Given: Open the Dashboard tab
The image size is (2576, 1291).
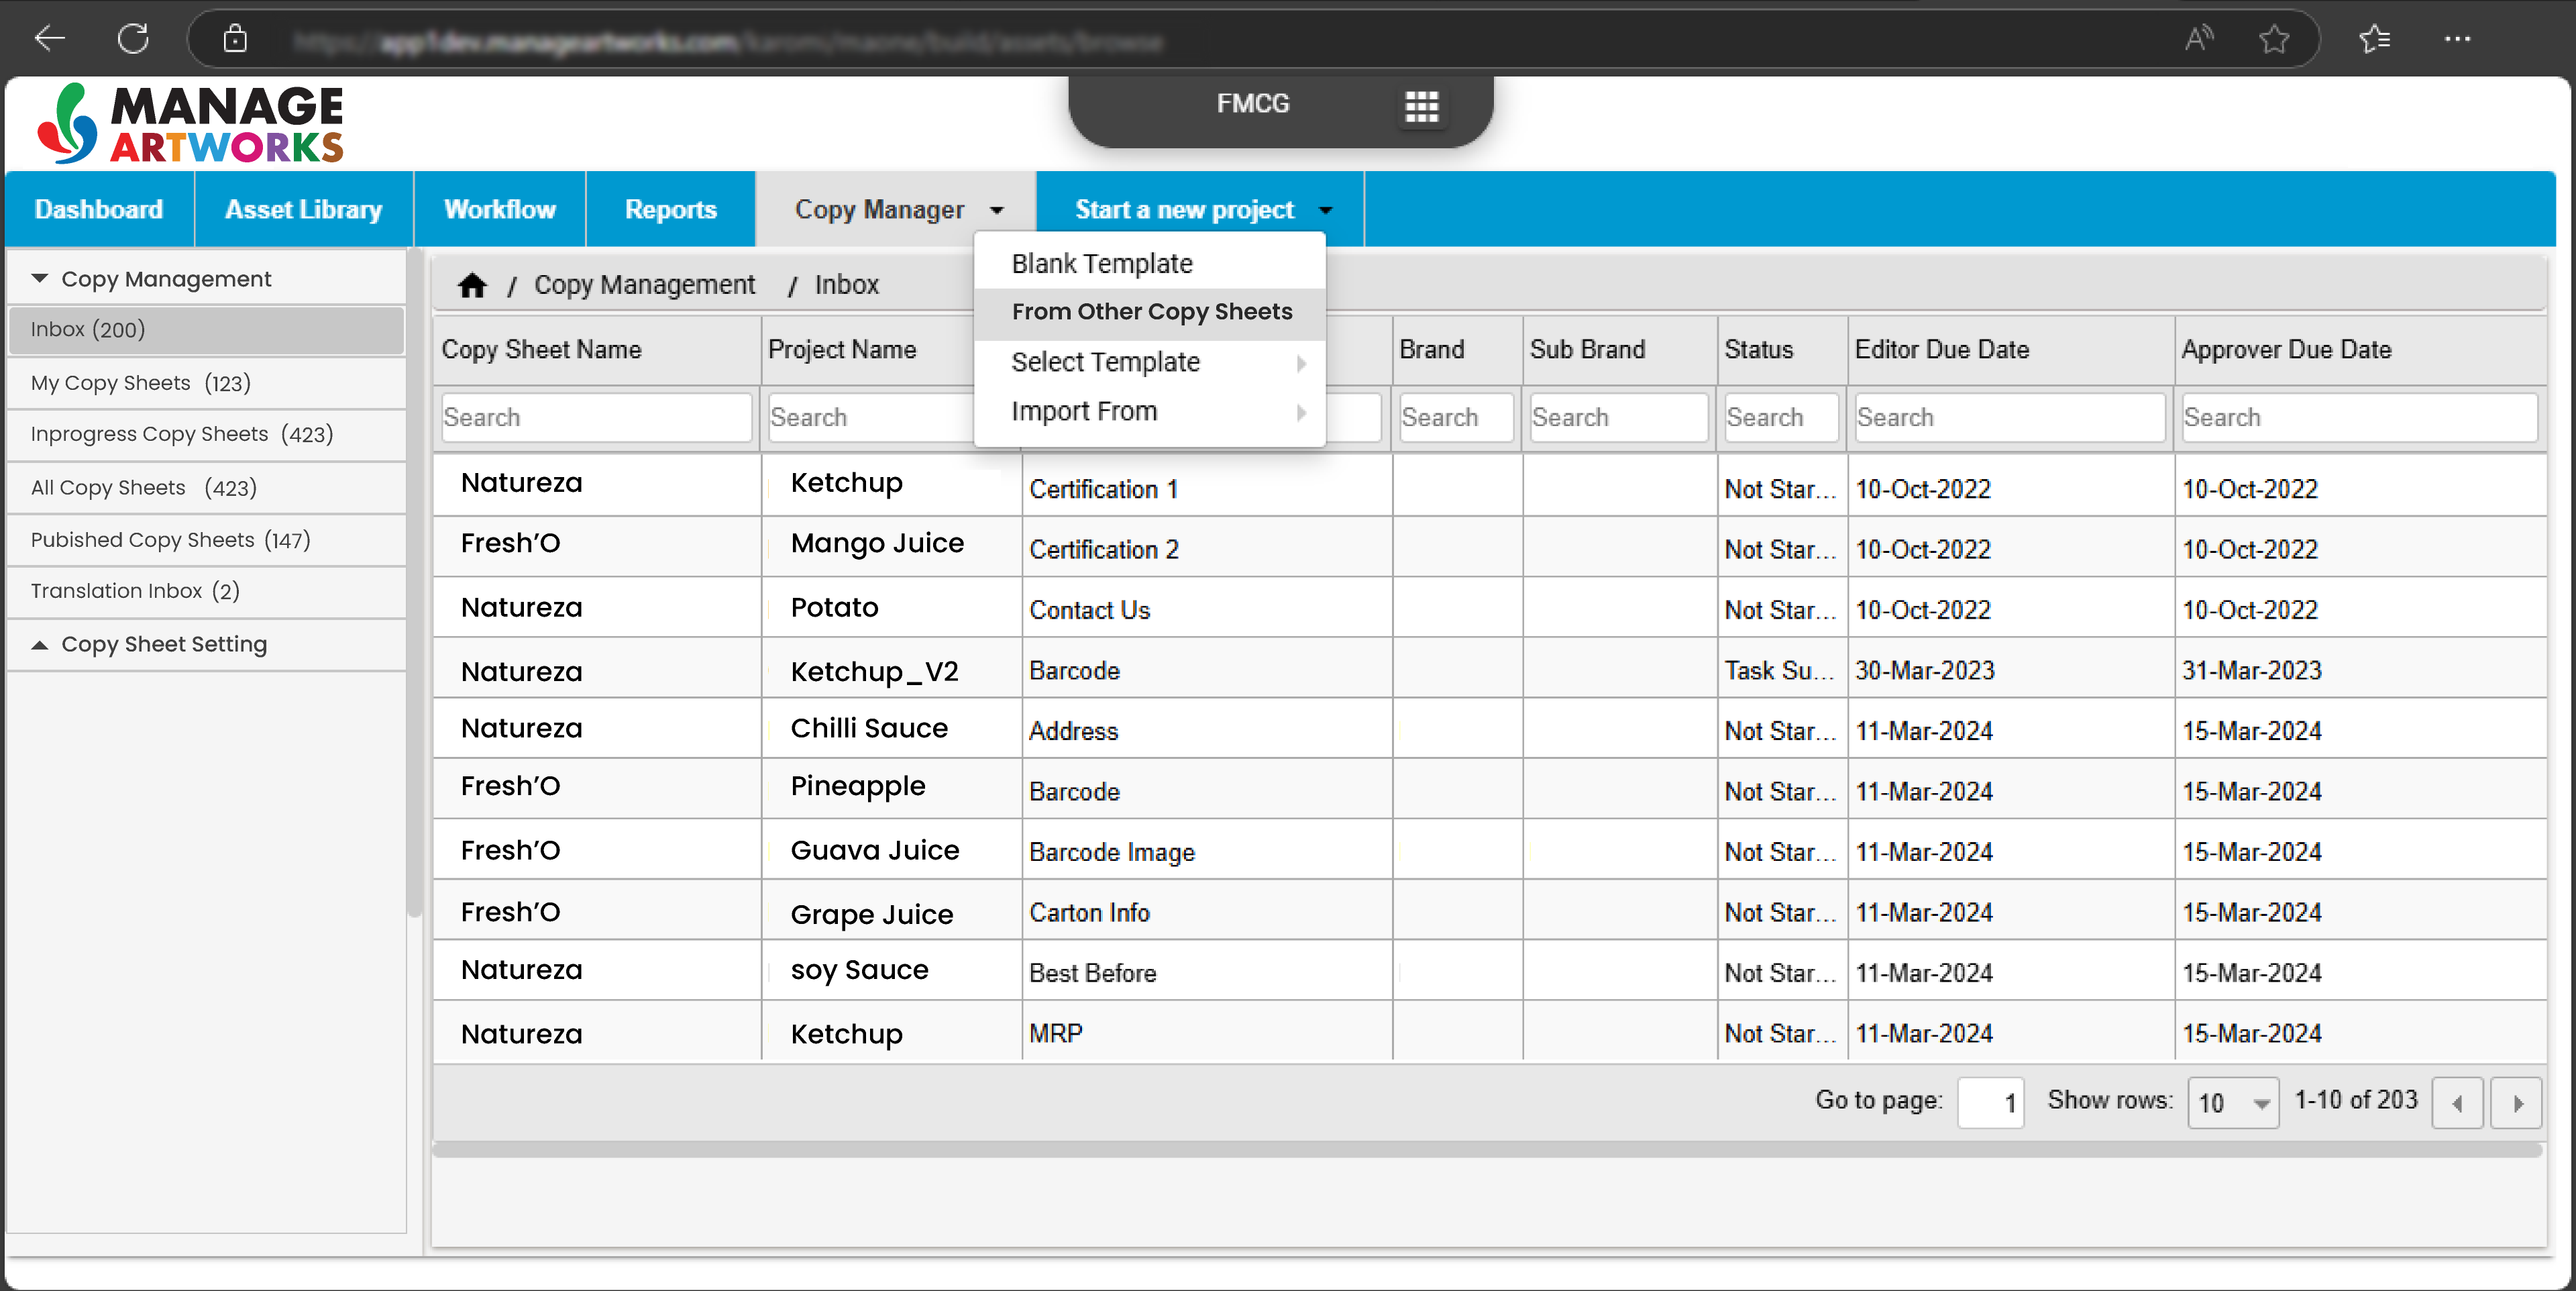Looking at the screenshot, I should (99, 209).
